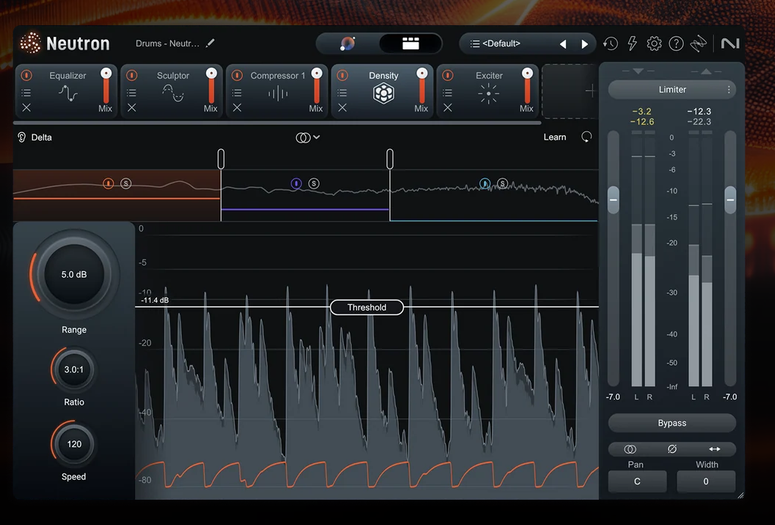This screenshot has height=525, width=775.
Task: Toggle stereo channel link icon in Limiter
Action: (630, 449)
